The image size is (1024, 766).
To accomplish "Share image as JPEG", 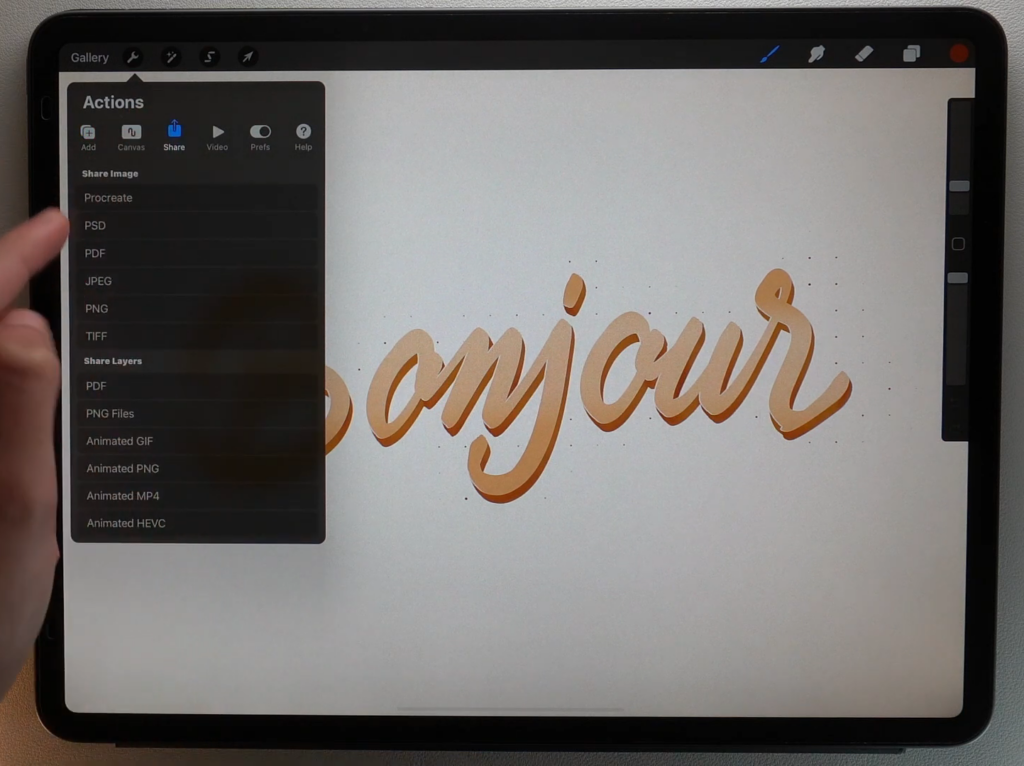I will (197, 281).
